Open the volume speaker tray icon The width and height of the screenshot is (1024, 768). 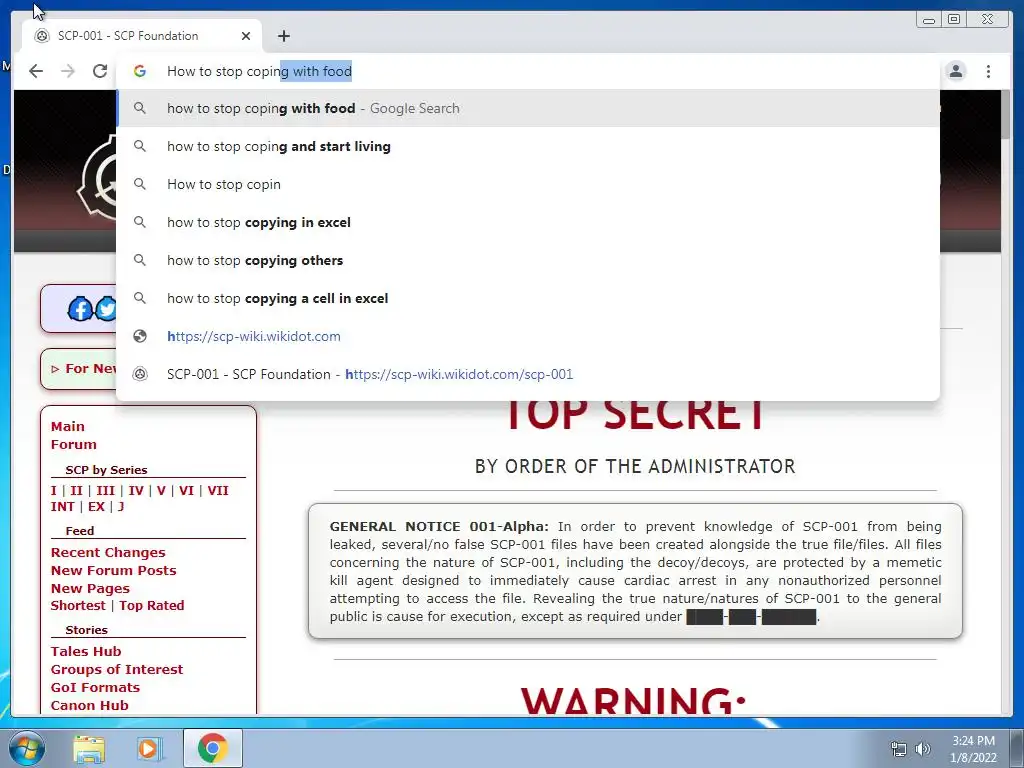[x=922, y=749]
